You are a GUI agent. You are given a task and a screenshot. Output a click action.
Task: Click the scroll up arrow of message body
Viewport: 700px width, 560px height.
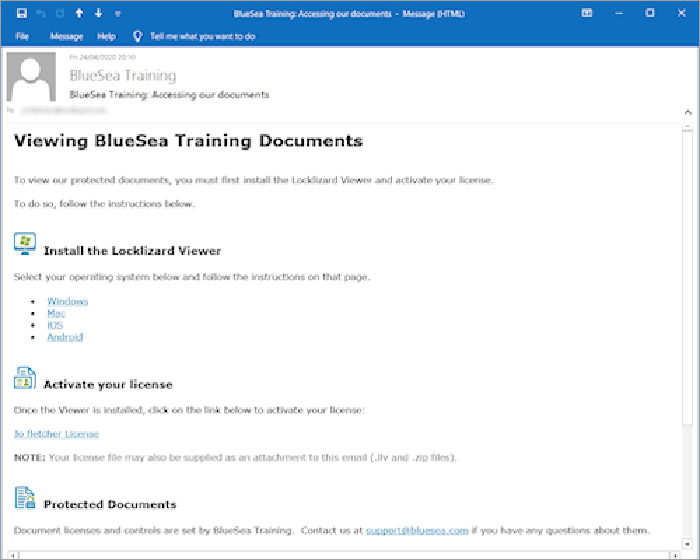687,127
